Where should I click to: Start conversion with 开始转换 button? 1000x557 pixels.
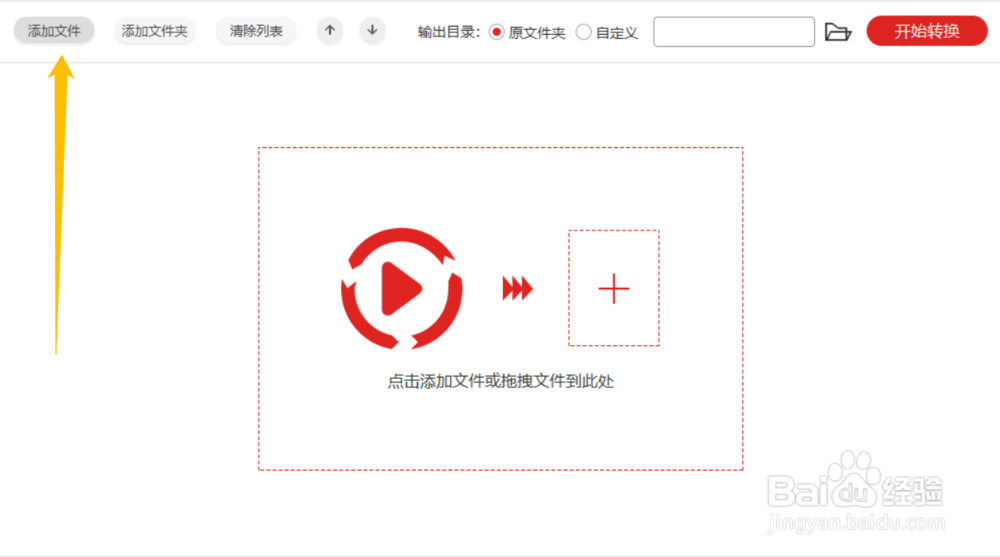[927, 31]
